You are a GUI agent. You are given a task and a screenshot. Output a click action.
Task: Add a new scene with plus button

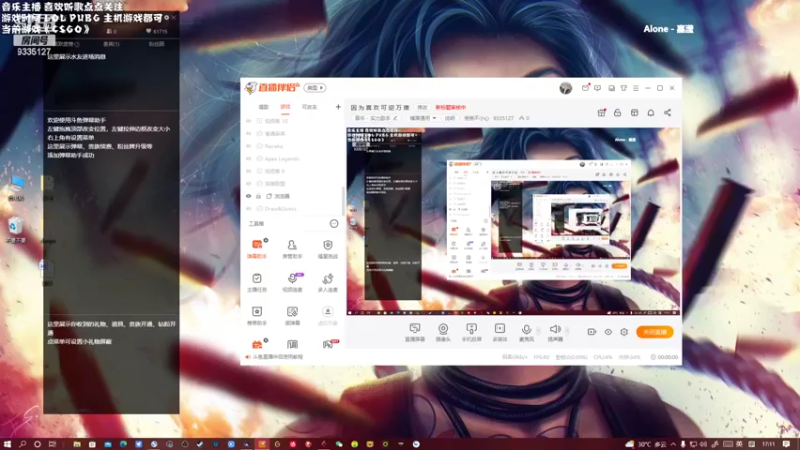pyautogui.click(x=338, y=107)
